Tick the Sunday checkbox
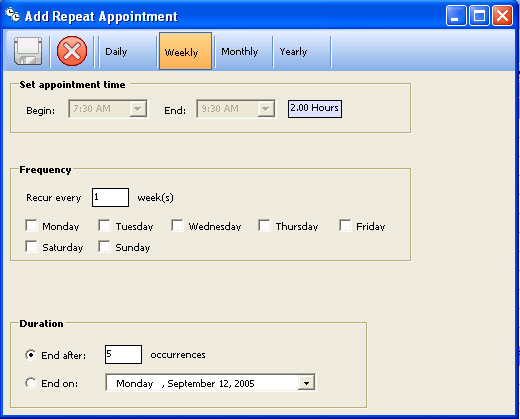The image size is (520, 419). pos(104,247)
